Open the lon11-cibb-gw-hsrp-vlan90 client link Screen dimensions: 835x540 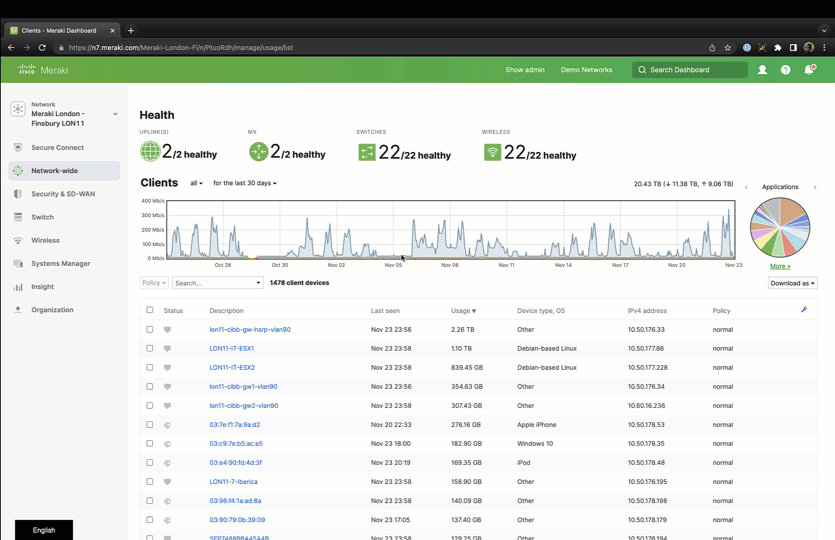(x=250, y=330)
